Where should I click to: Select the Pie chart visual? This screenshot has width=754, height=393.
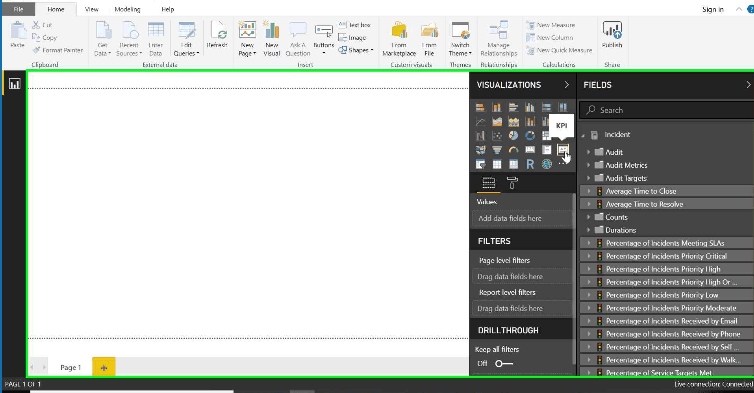pyautogui.click(x=513, y=136)
